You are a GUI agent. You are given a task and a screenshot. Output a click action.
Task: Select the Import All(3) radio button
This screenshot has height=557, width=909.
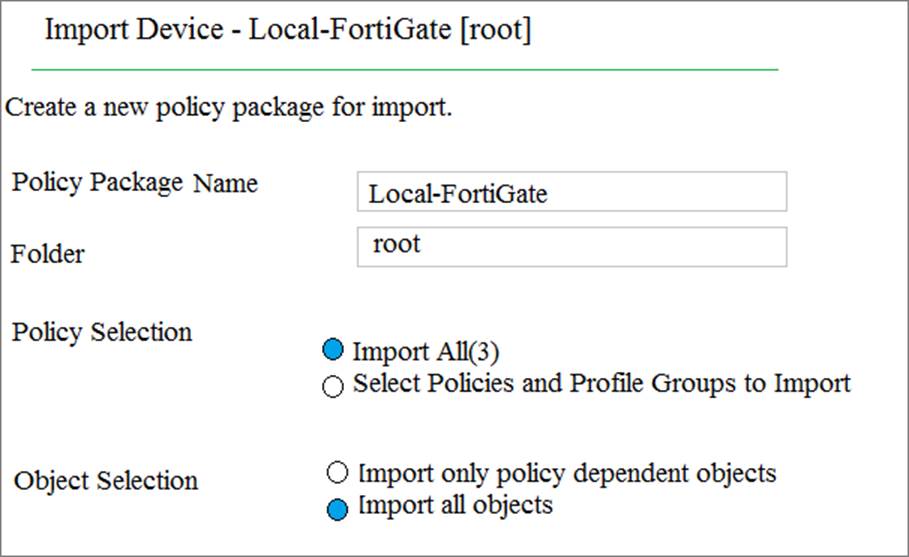(x=333, y=351)
